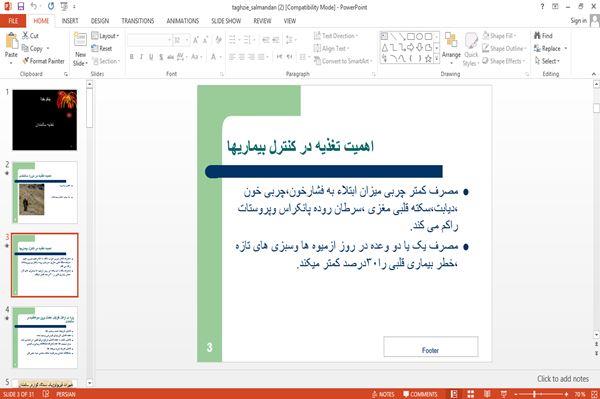The height and width of the screenshot is (399, 600).
Task: Click the Arrange button
Action: point(451,48)
